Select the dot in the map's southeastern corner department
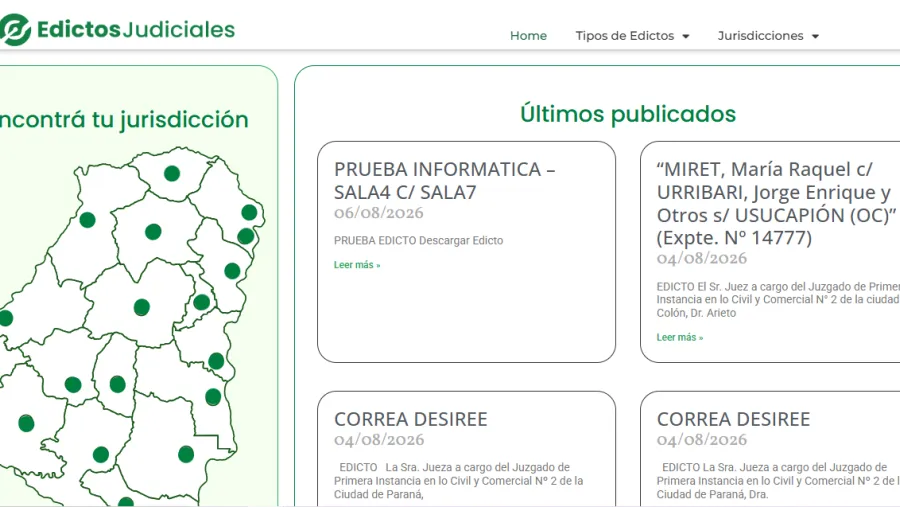The height and width of the screenshot is (507, 900). pos(186,454)
